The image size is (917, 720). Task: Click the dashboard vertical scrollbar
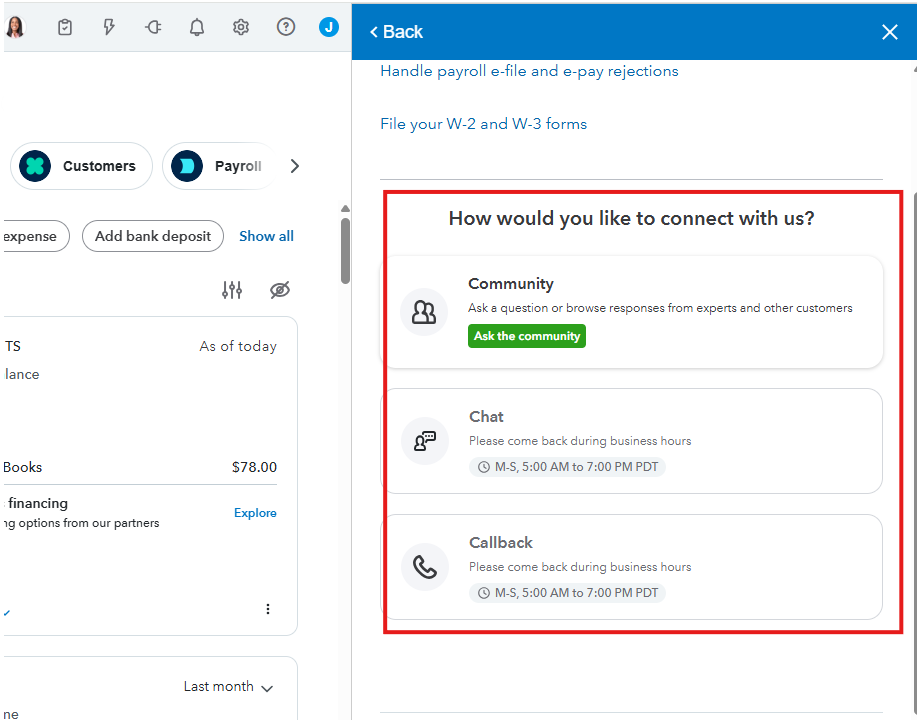coord(346,250)
